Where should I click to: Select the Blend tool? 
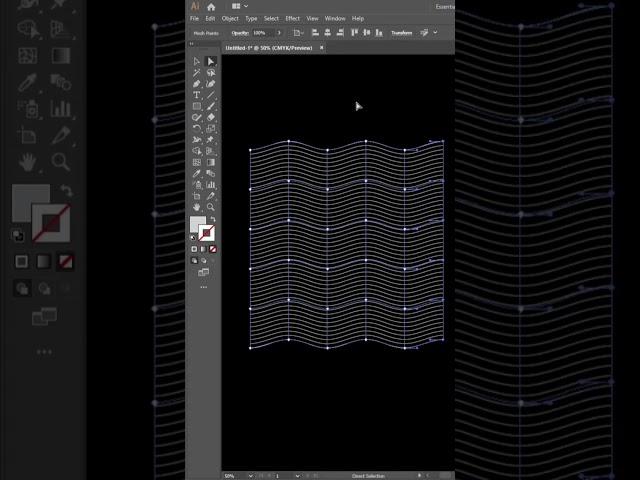point(211,173)
